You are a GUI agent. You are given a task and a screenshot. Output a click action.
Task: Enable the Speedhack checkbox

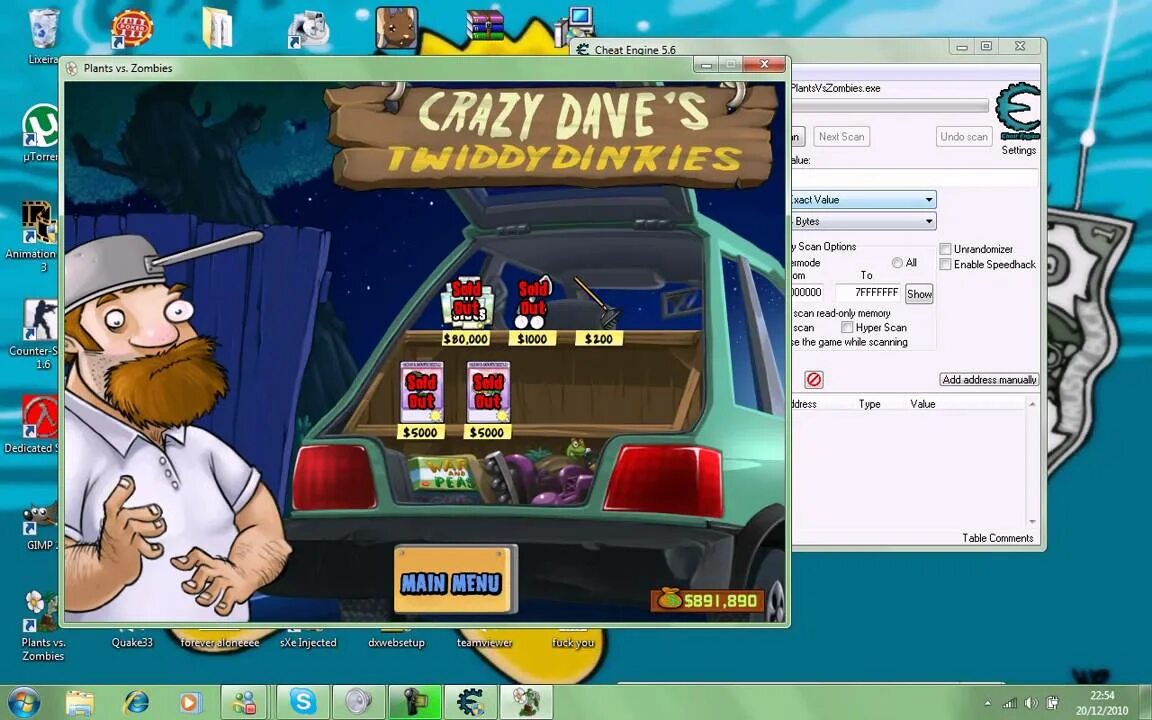click(x=946, y=264)
